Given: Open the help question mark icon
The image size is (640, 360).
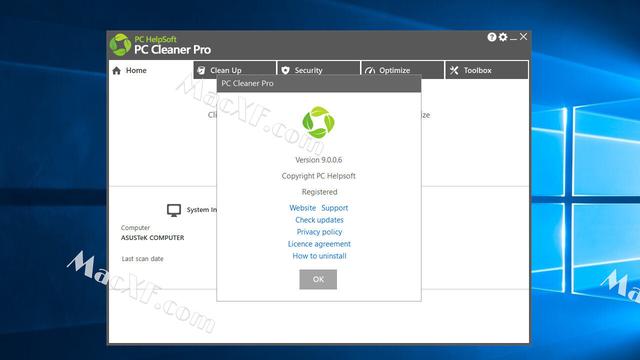Looking at the screenshot, I should click(x=492, y=37).
